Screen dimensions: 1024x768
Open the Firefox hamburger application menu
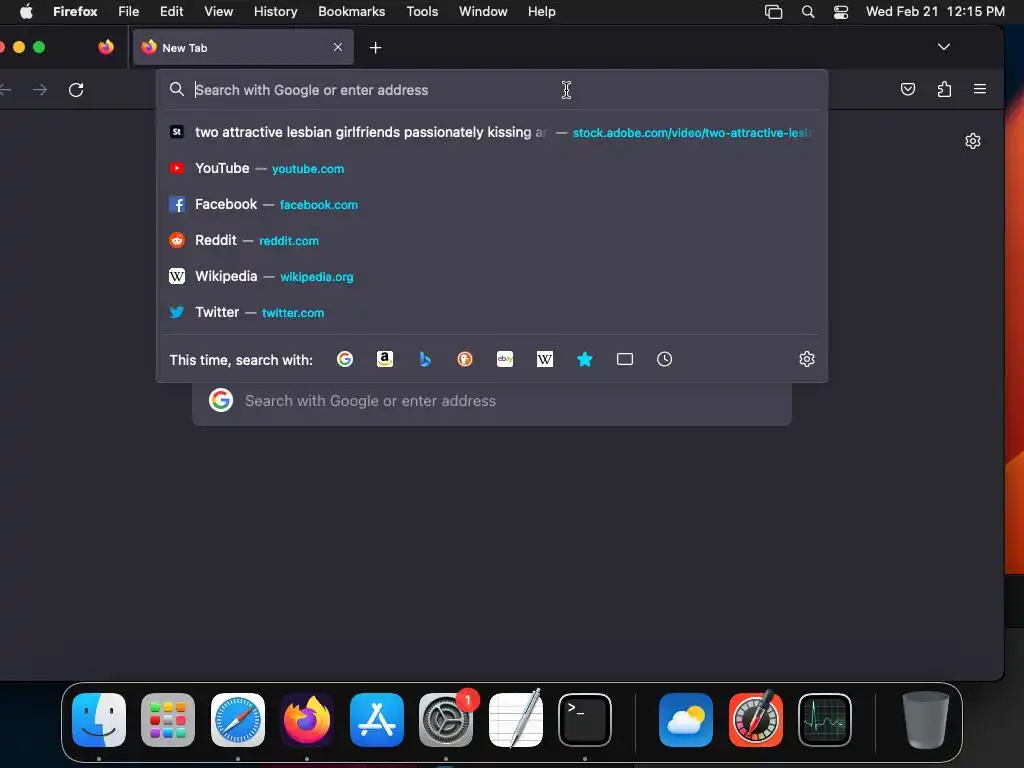tap(980, 89)
